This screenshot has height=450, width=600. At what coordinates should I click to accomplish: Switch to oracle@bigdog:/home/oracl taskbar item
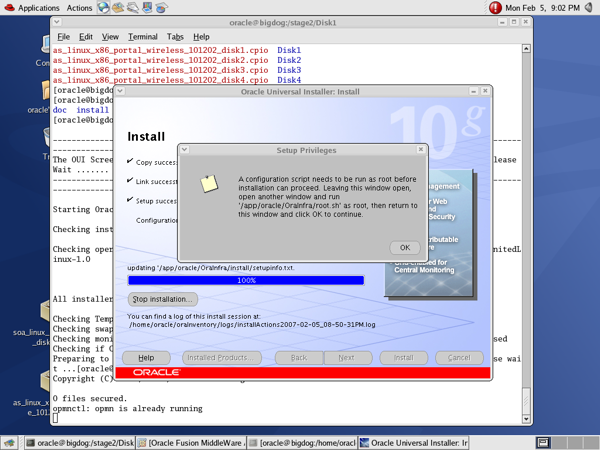pyautogui.click(x=302, y=443)
